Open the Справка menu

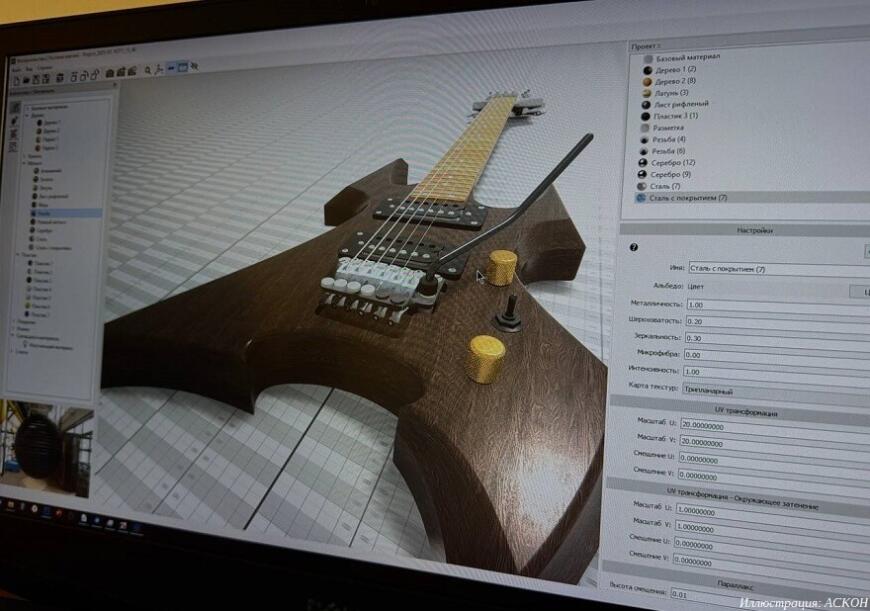tap(44, 69)
